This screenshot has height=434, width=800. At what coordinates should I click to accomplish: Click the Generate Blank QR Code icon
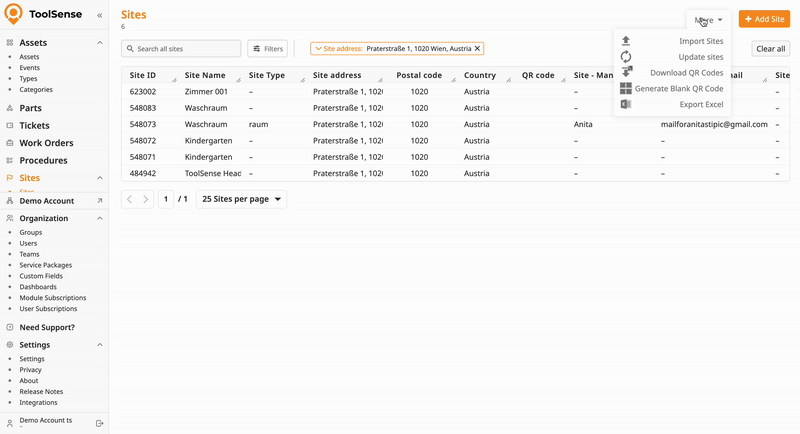(626, 88)
